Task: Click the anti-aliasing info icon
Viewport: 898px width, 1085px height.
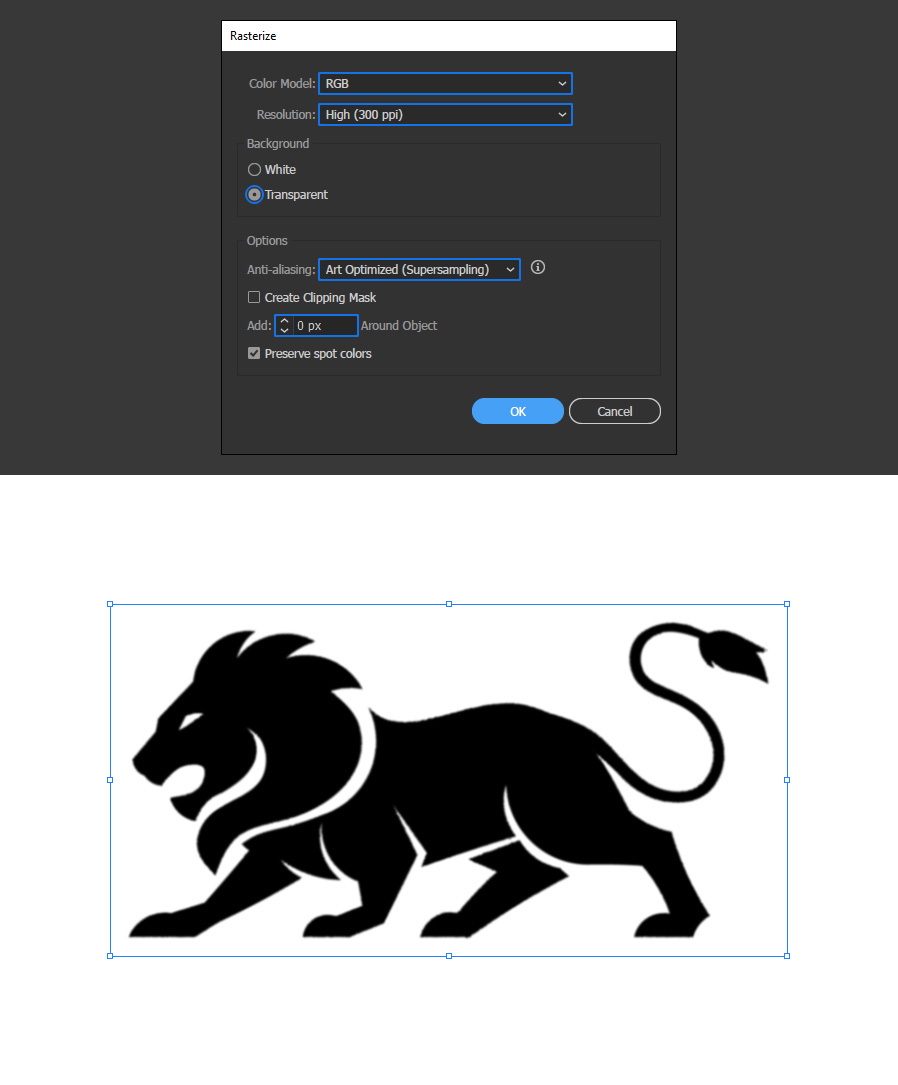Action: 538,267
